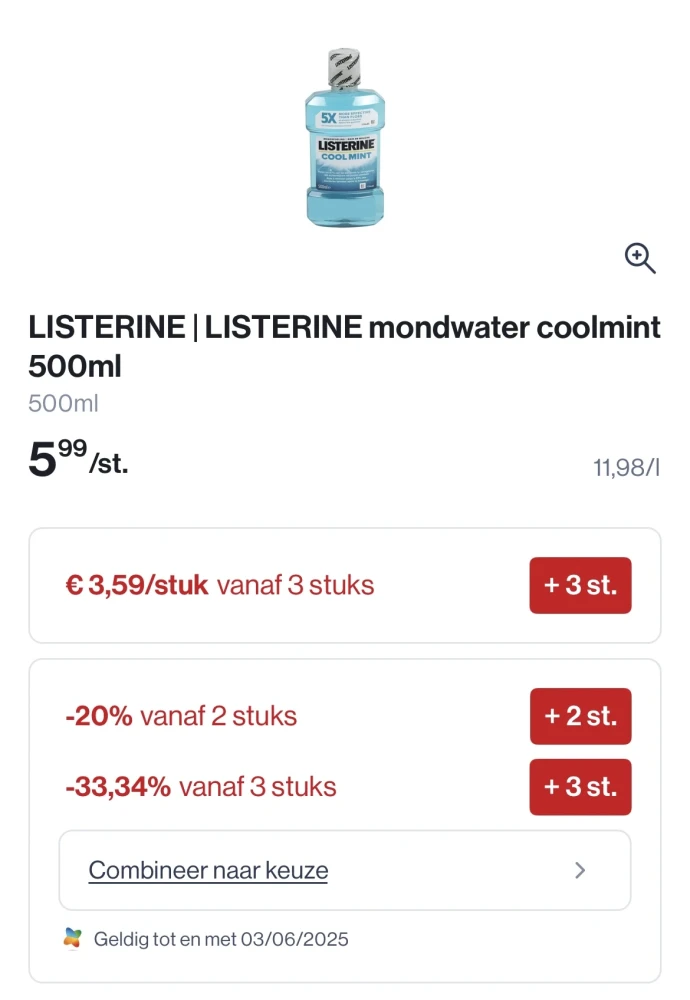Viewport: 690px width, 1000px height.
Task: Select the product title LISTERINE mondwater coolmint
Action: [344, 345]
